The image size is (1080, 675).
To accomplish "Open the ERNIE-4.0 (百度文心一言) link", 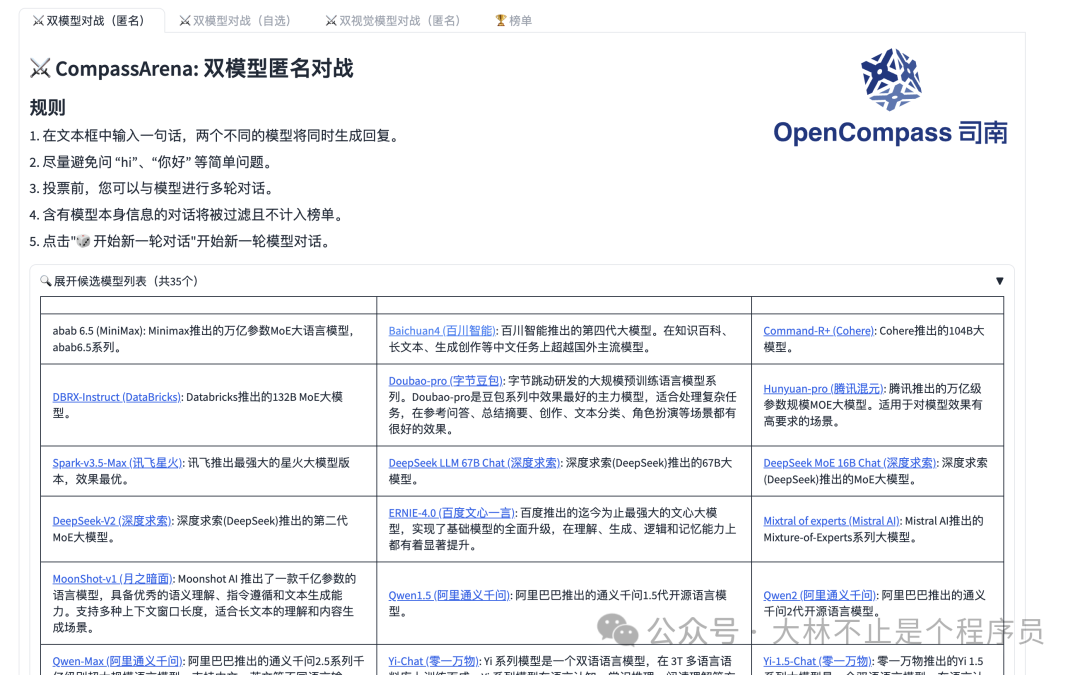I will pos(451,512).
